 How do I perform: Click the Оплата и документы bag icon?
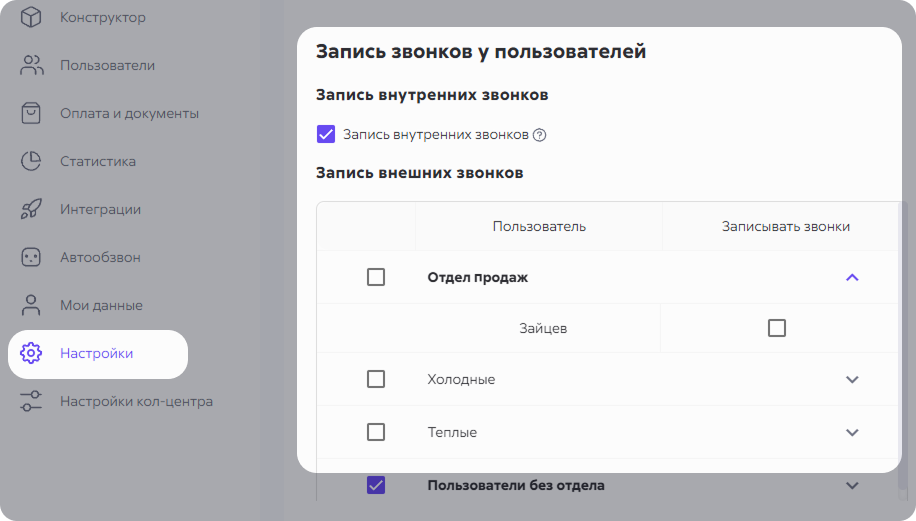coord(31,113)
